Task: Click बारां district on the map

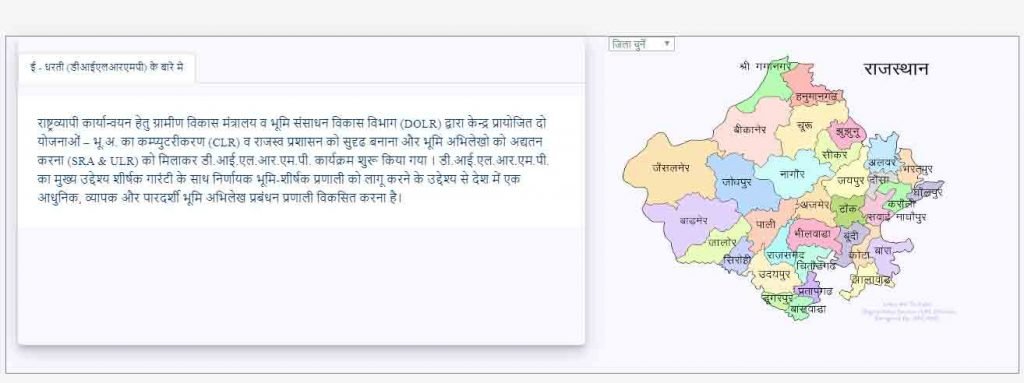Action: [884, 250]
